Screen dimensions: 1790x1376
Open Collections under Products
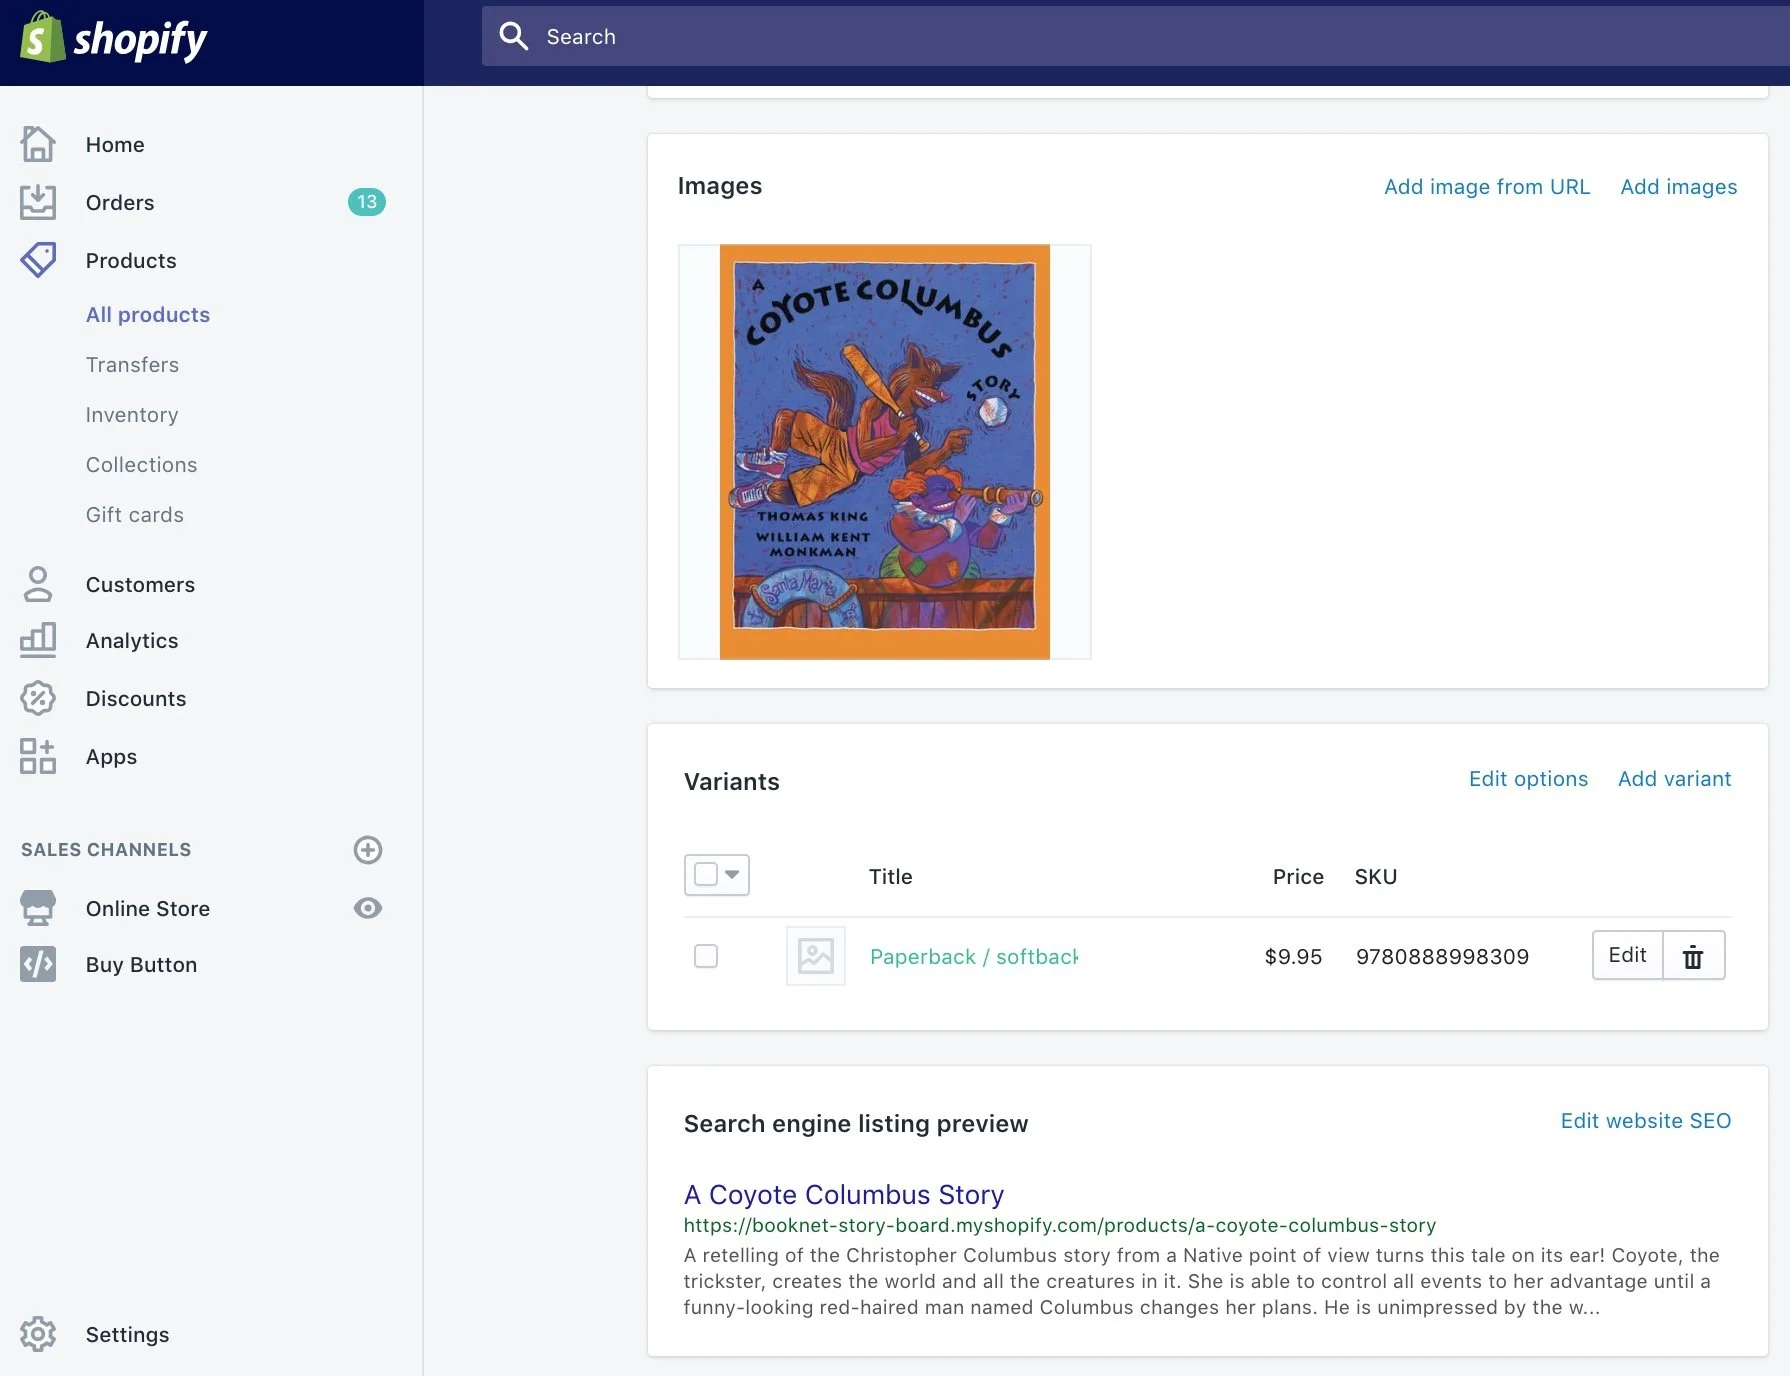[141, 465]
